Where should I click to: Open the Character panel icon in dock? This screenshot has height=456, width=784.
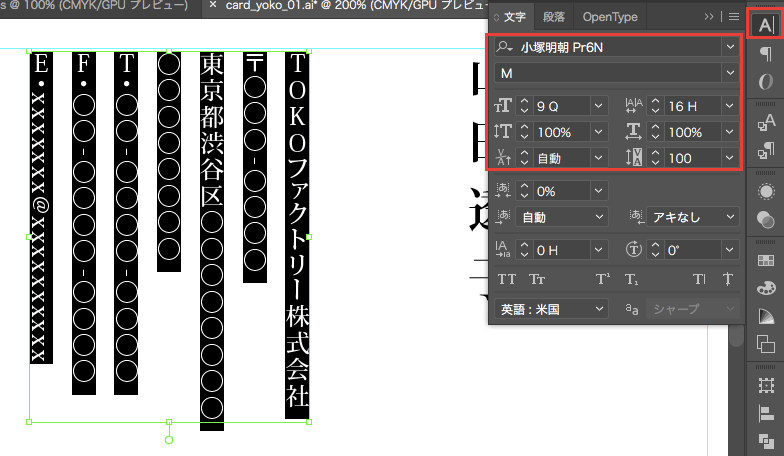click(x=765, y=24)
